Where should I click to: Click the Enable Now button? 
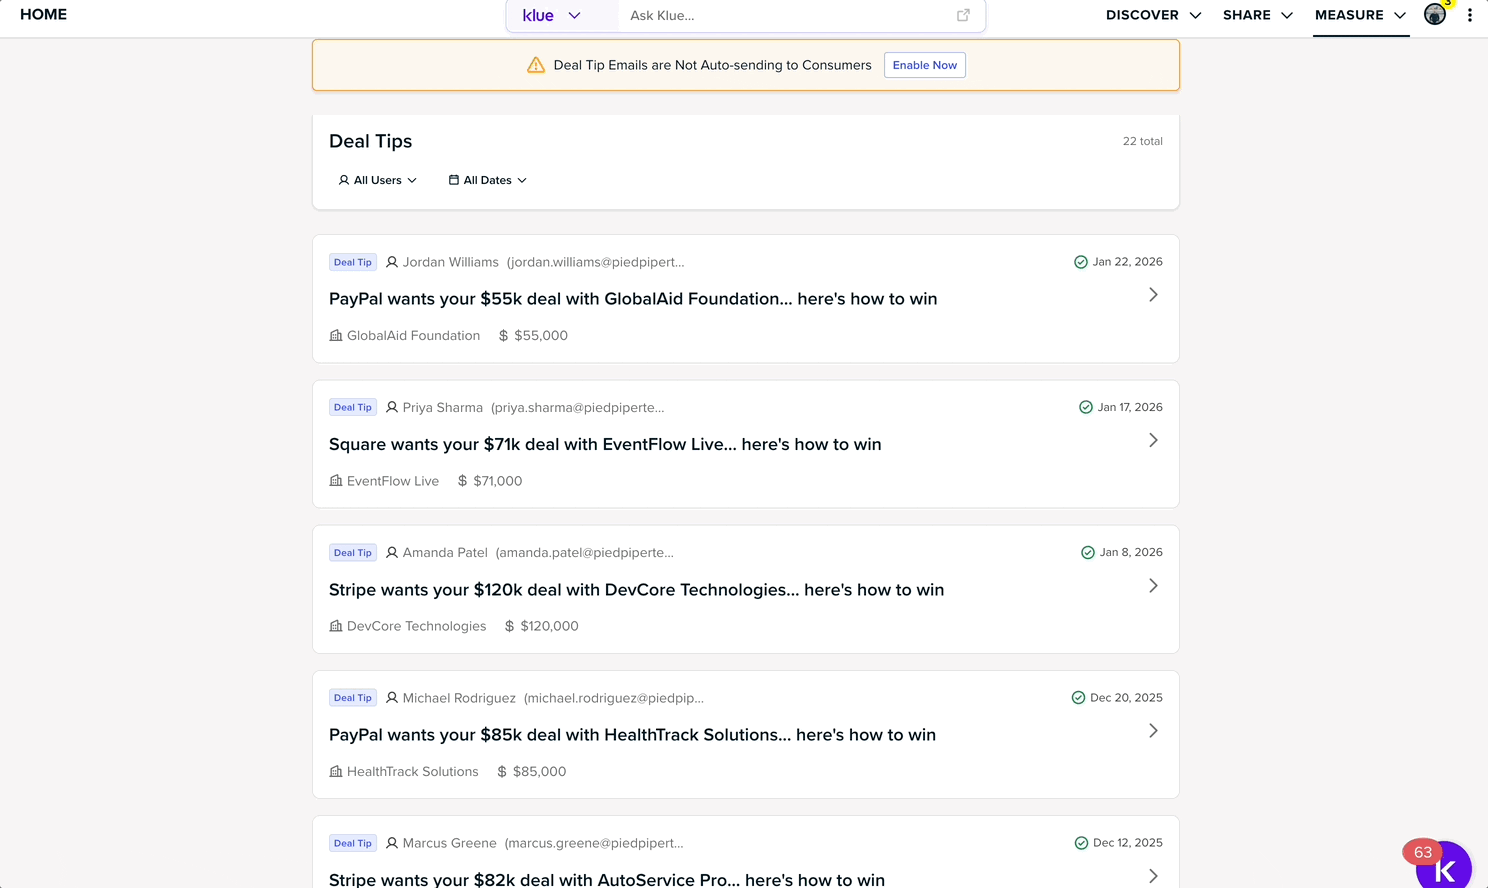click(925, 65)
